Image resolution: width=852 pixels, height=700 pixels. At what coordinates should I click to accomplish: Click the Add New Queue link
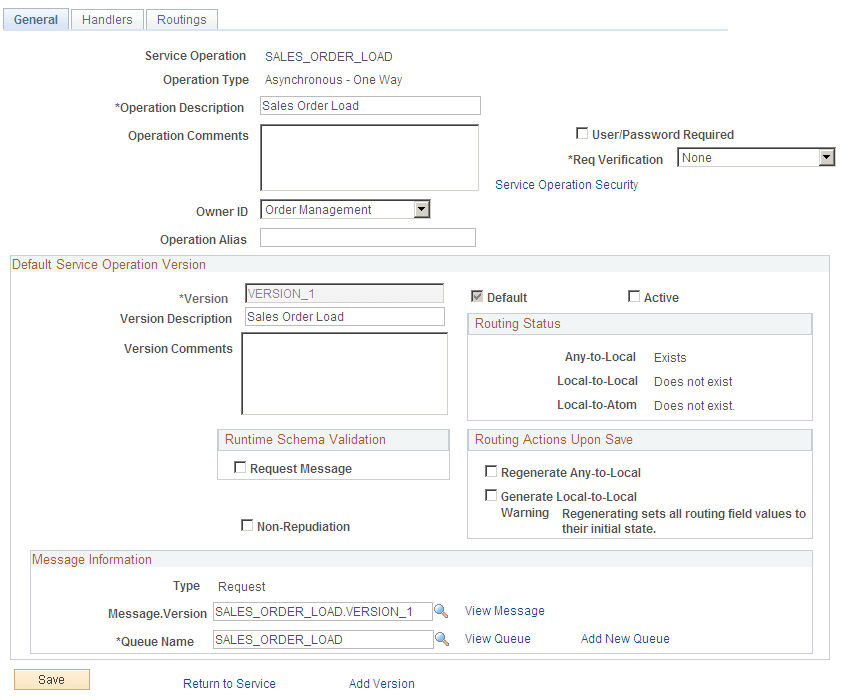coord(624,638)
